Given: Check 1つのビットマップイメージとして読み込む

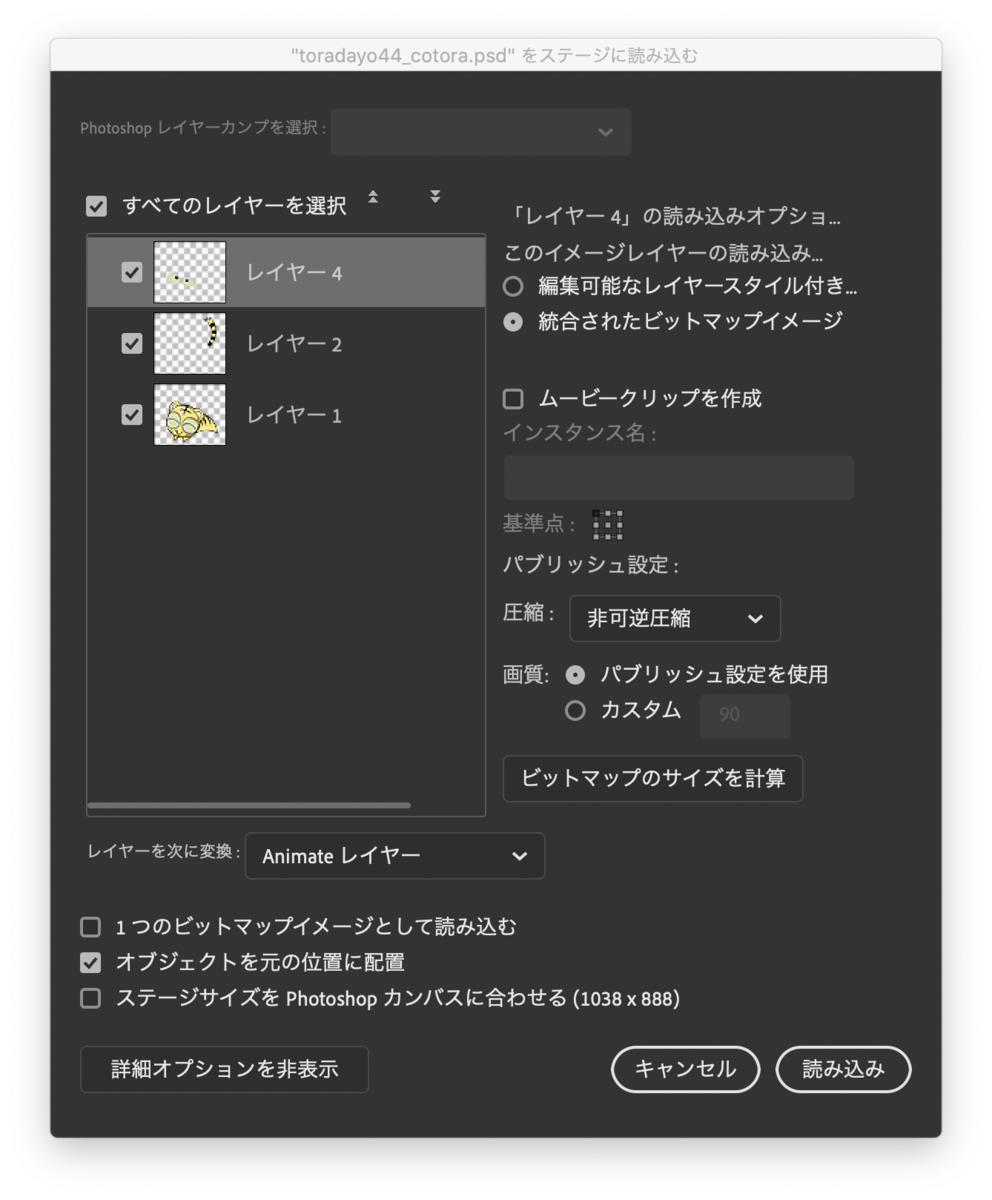Looking at the screenshot, I should click(89, 927).
